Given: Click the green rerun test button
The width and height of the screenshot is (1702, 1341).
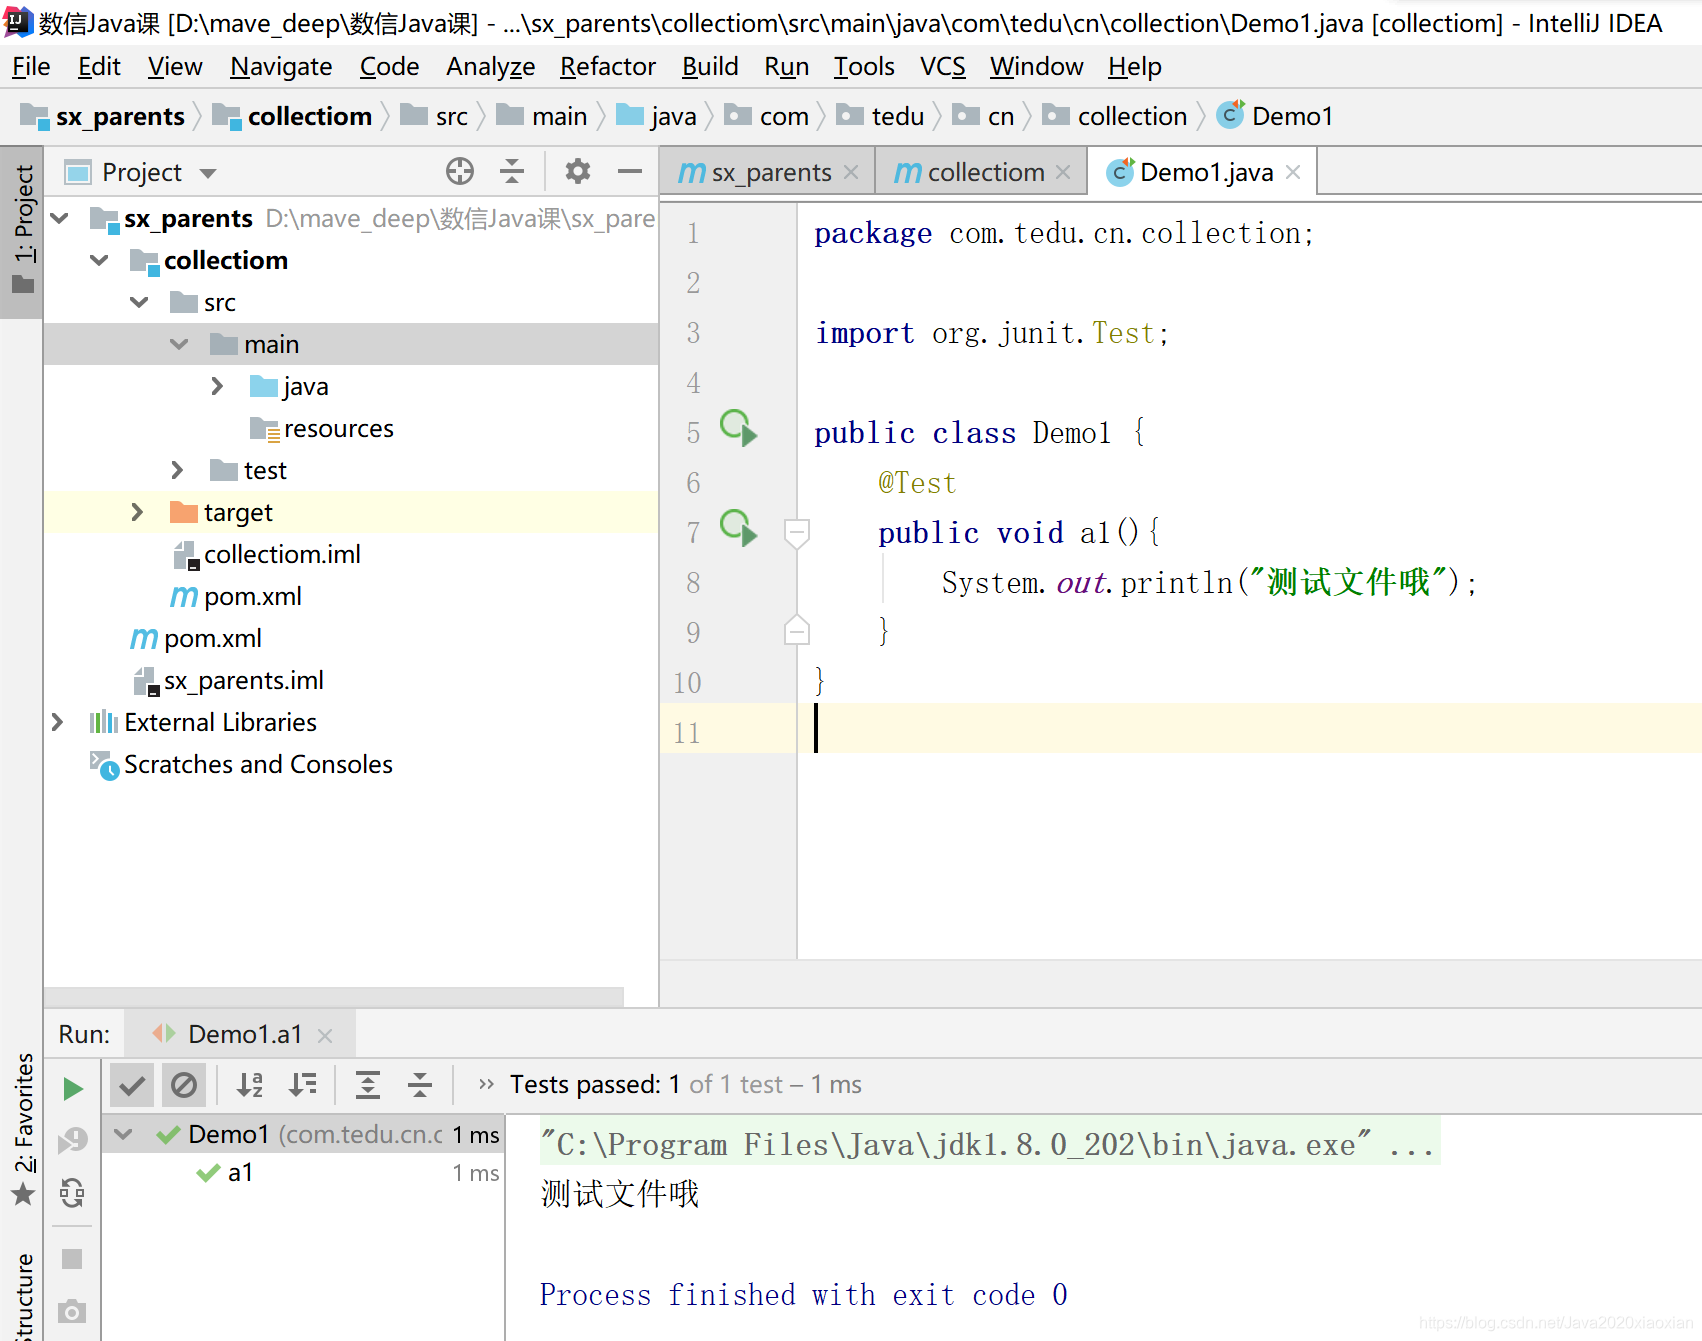Looking at the screenshot, I should pos(73,1088).
